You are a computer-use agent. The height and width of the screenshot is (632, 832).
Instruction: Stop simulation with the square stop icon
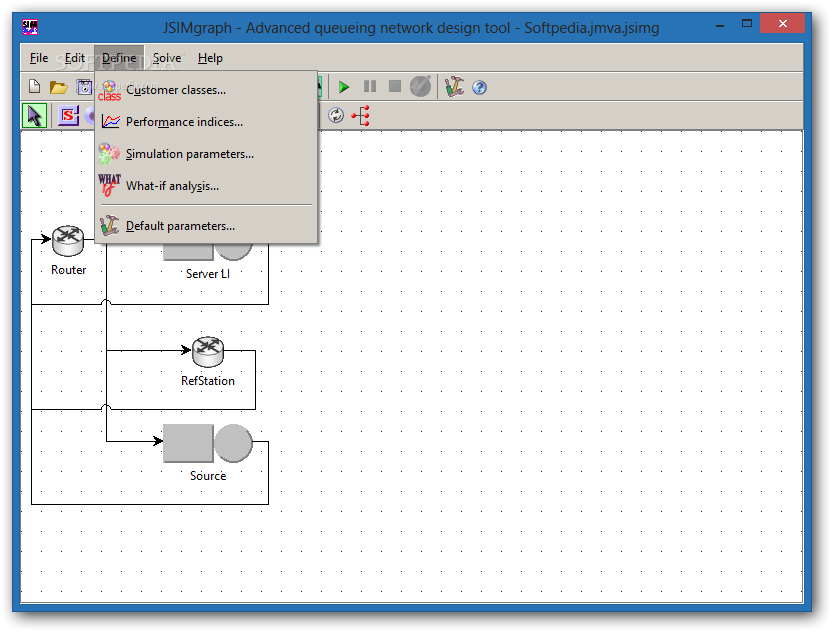(x=395, y=86)
